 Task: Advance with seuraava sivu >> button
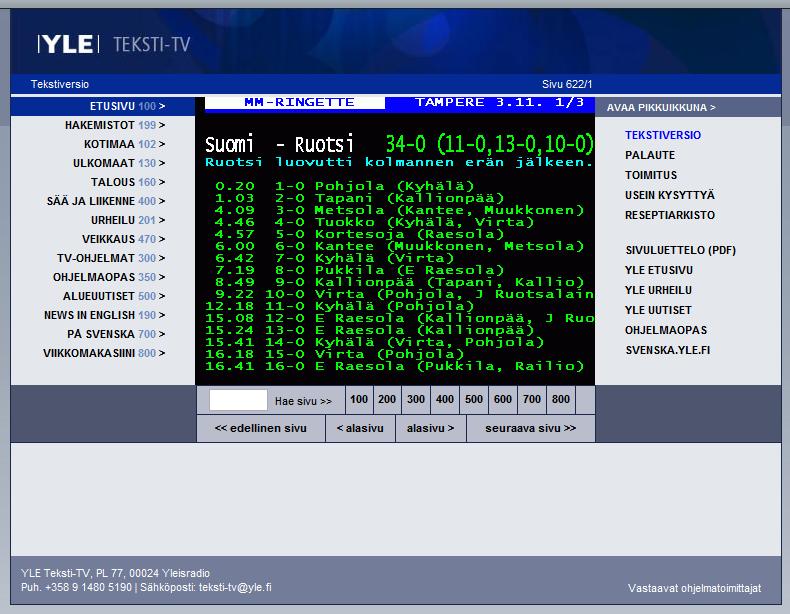click(530, 428)
